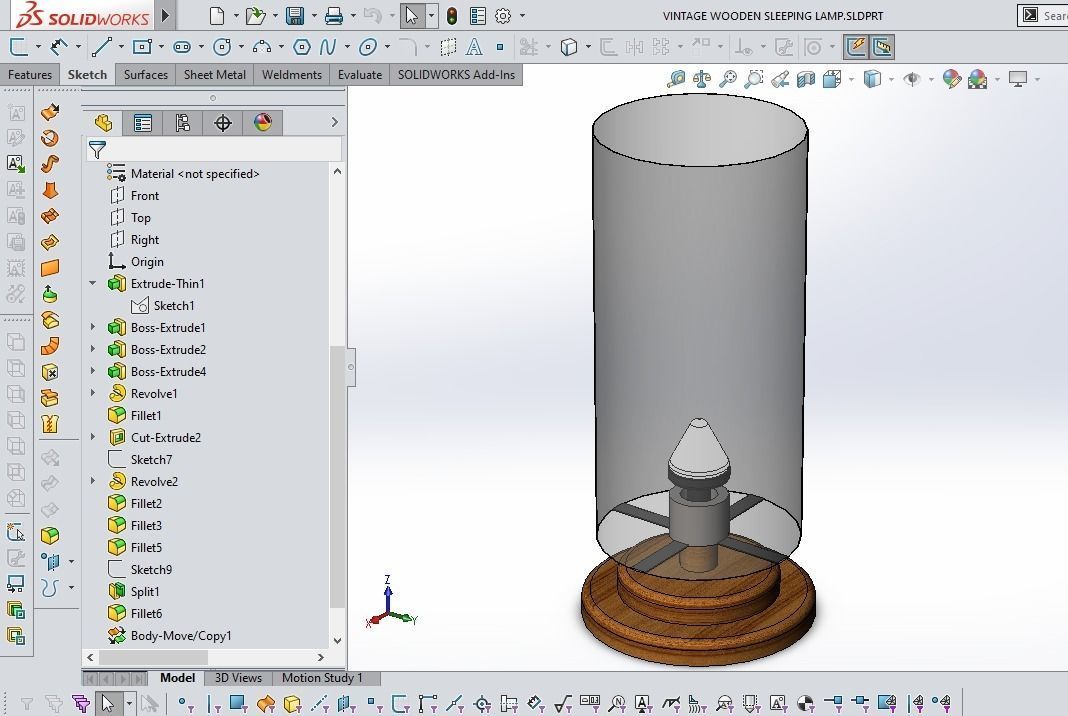The width and height of the screenshot is (1068, 716).
Task: Switch to the Features tab
Action: click(30, 75)
